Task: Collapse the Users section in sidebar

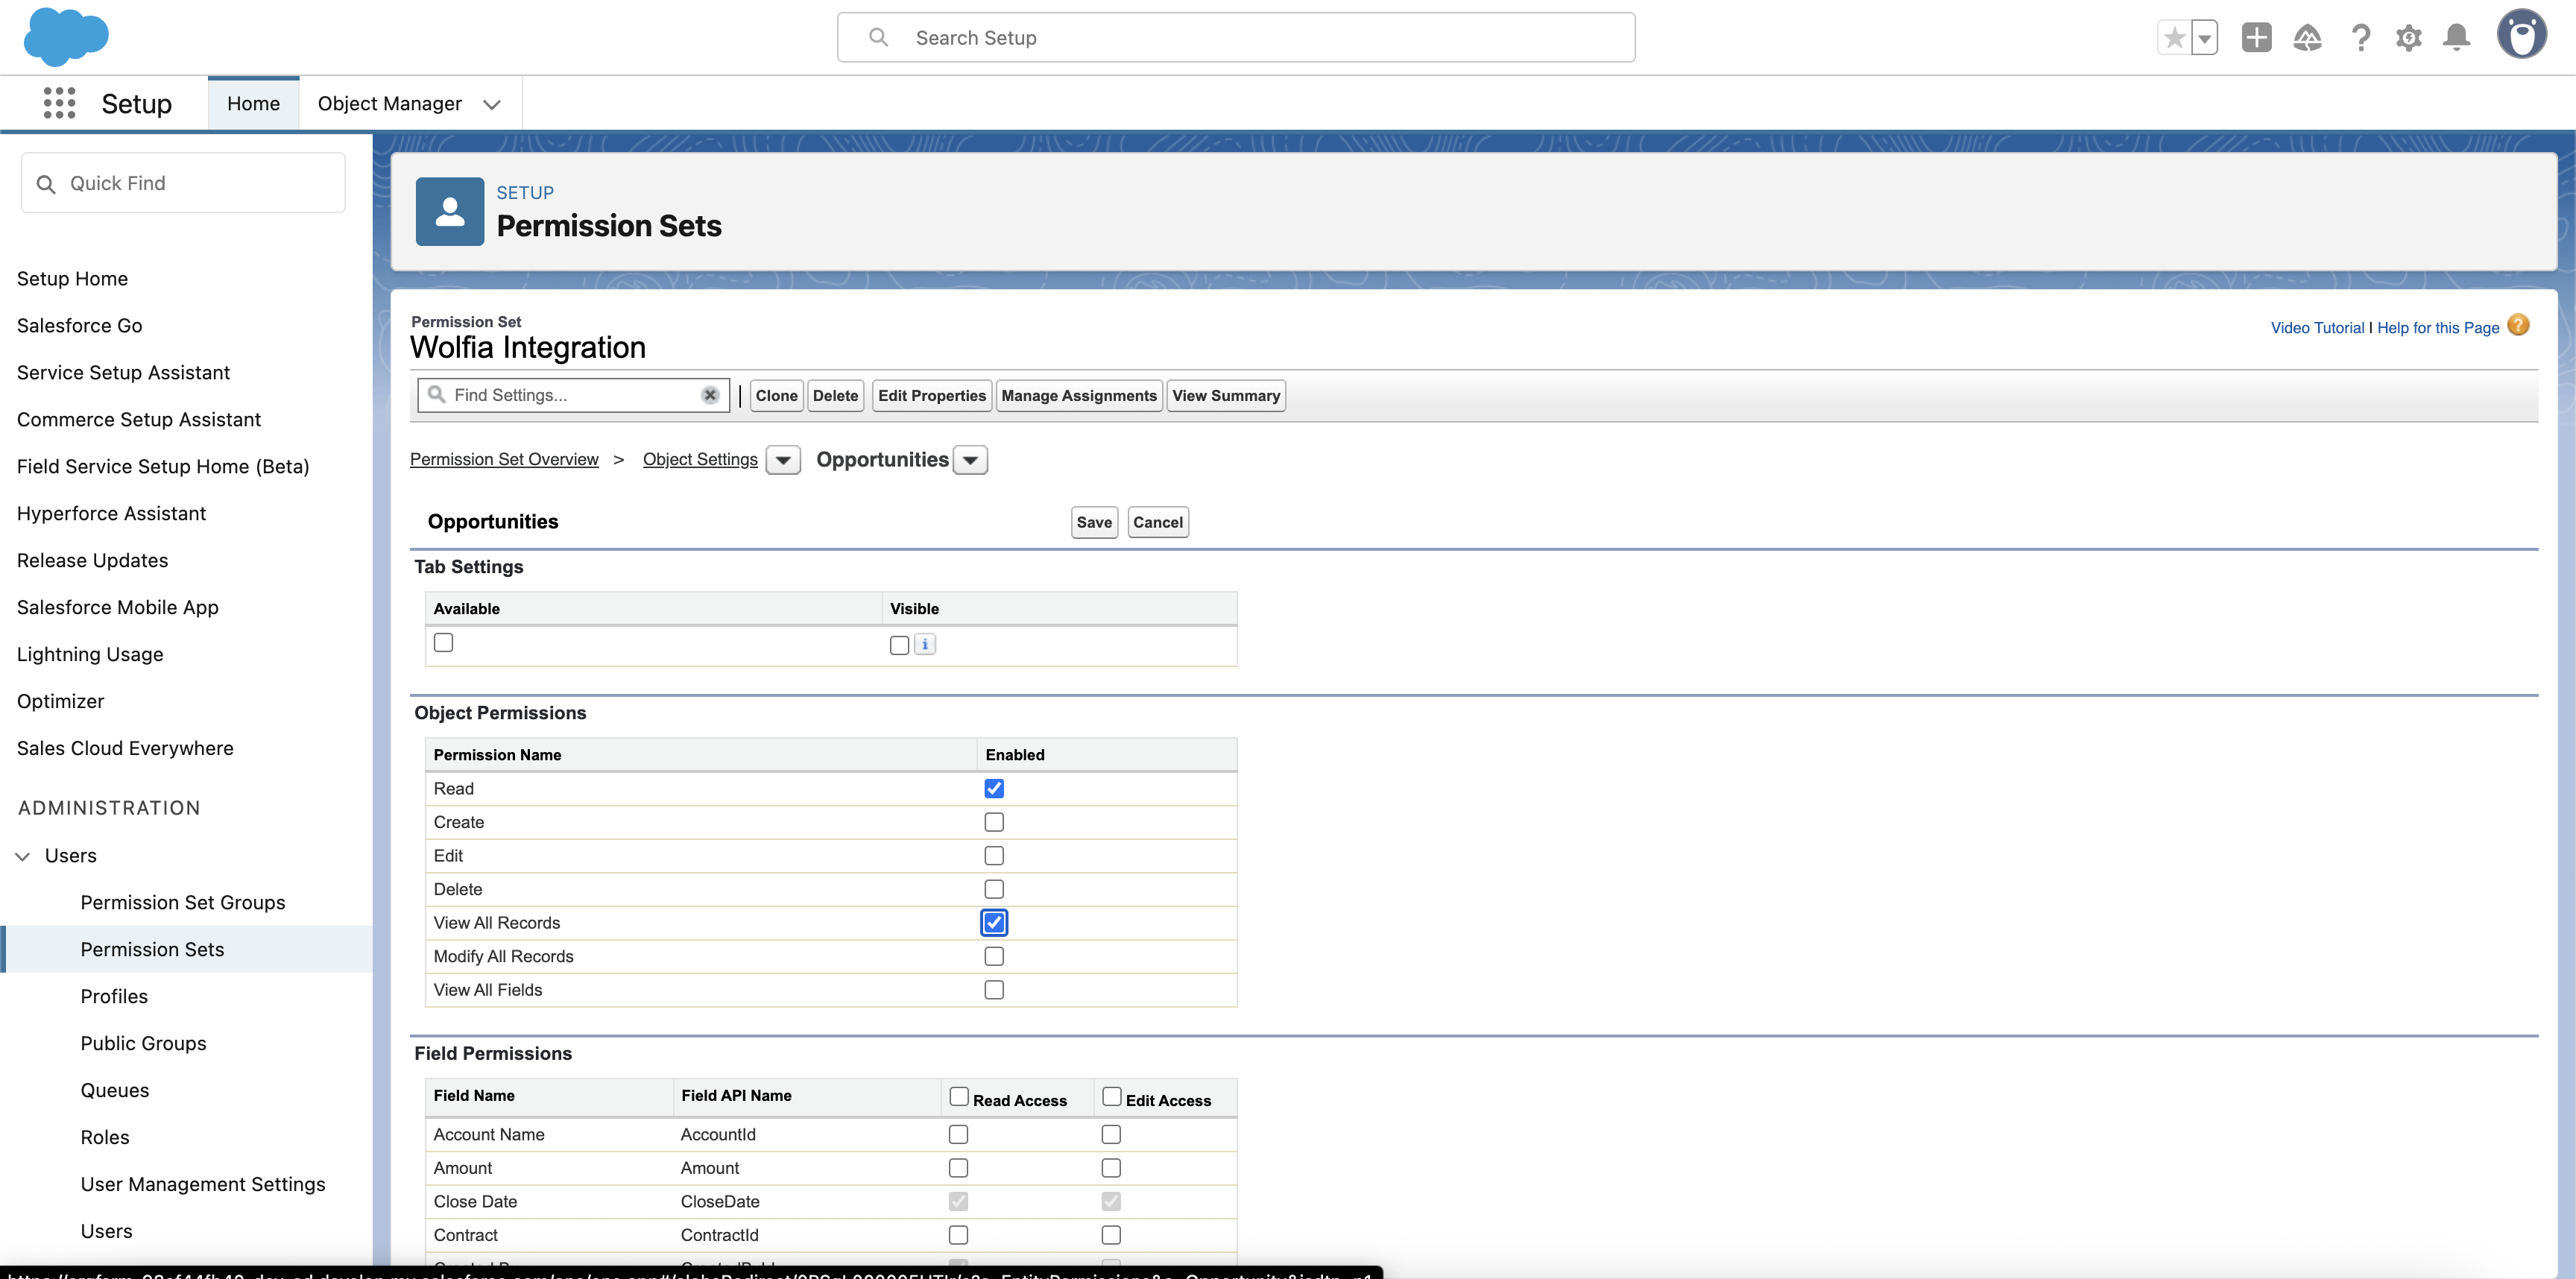Action: coord(22,855)
